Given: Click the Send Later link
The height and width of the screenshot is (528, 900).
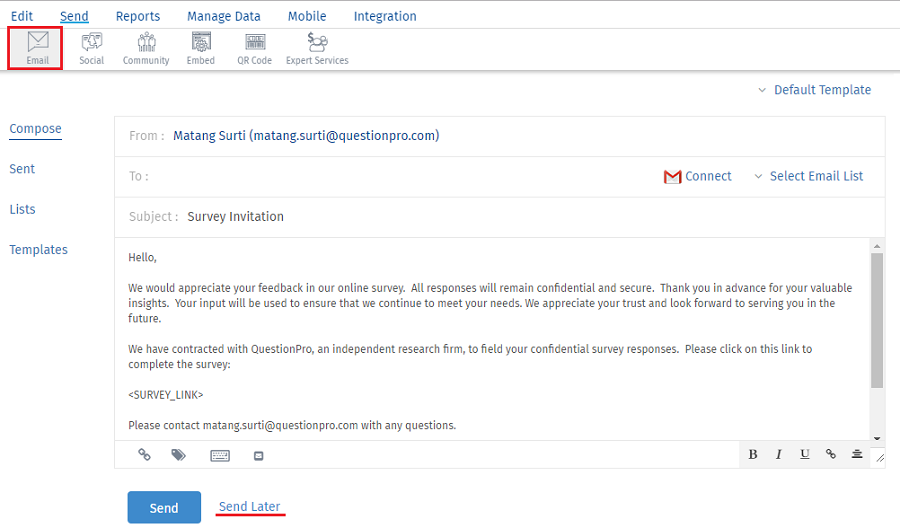Looking at the screenshot, I should coord(250,507).
